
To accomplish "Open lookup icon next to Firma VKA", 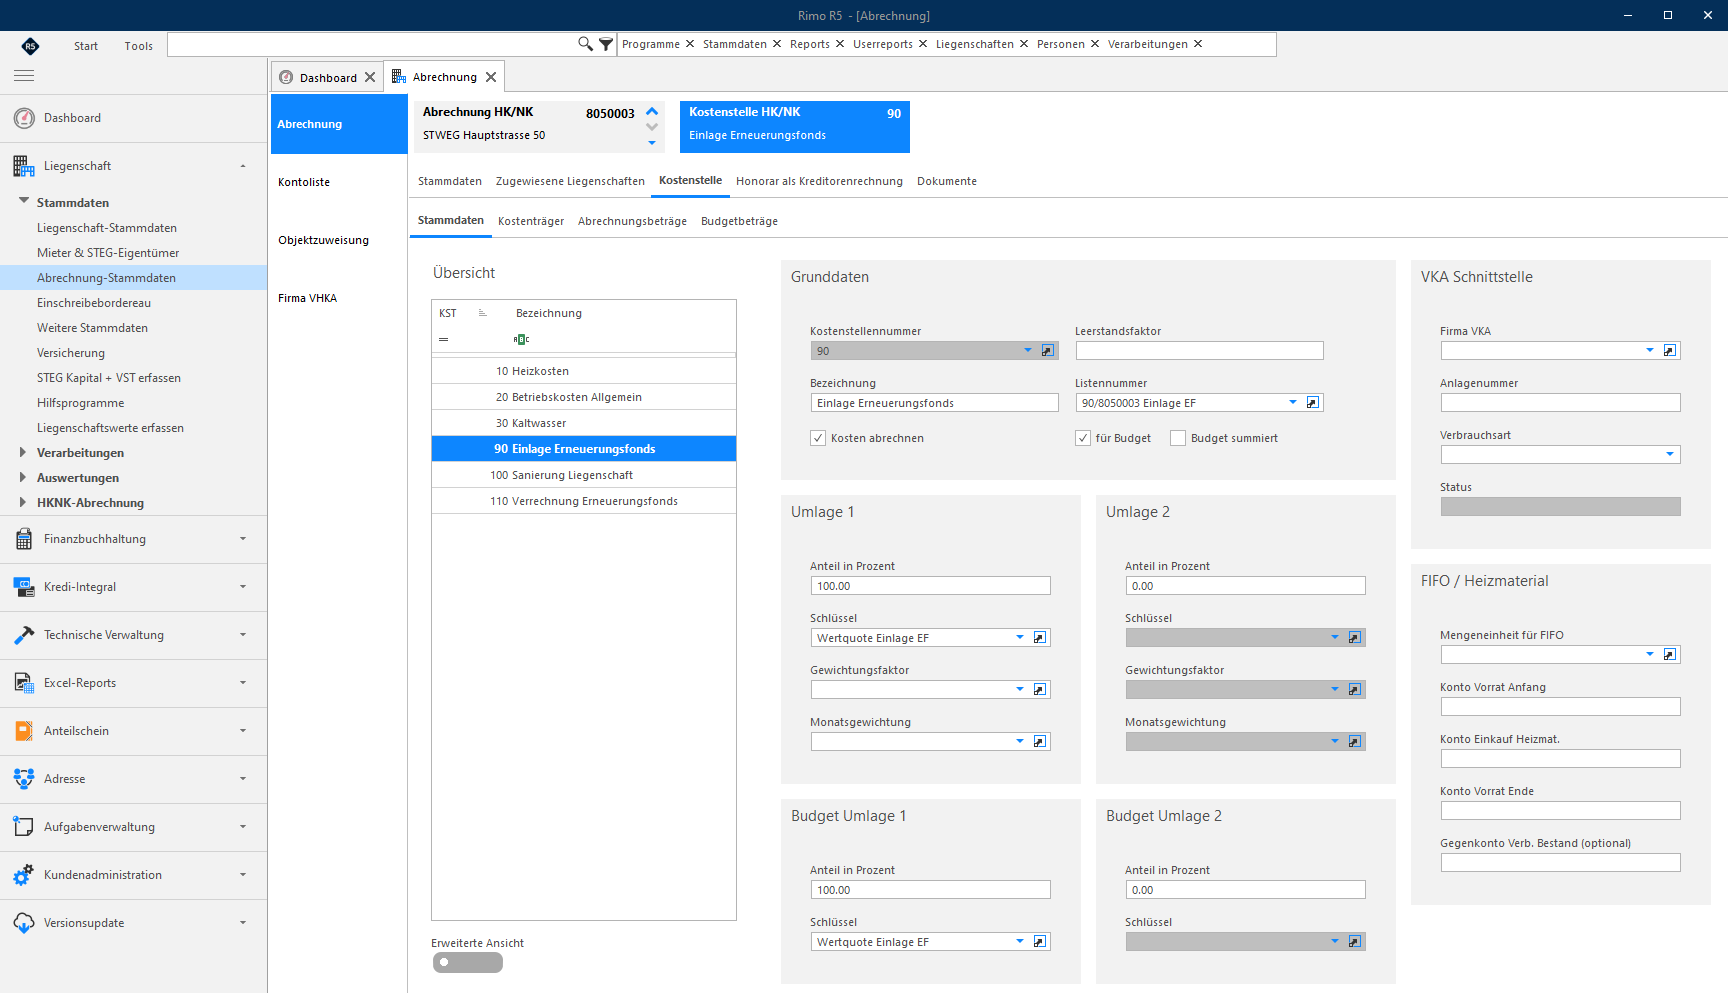I will [1670, 351].
